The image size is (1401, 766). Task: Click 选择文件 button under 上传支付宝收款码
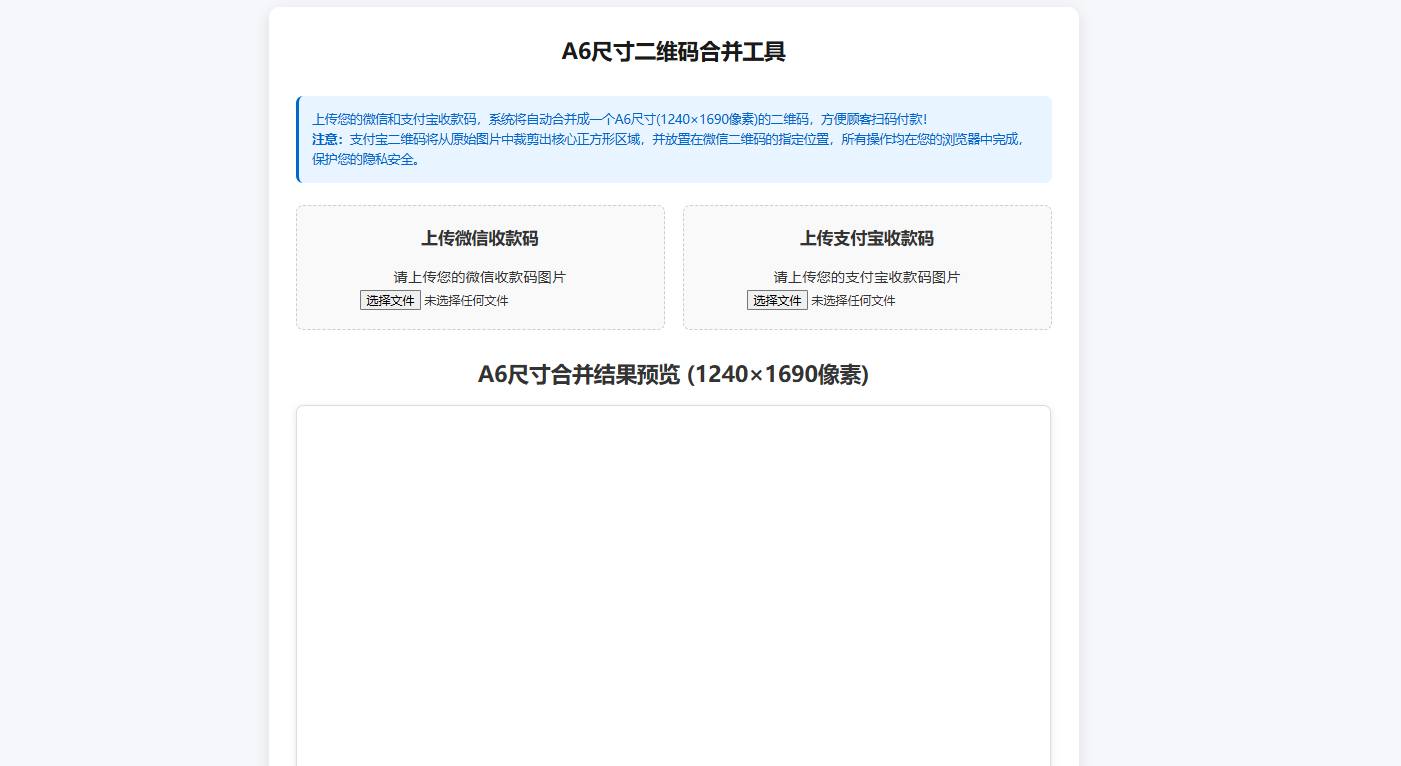(777, 300)
